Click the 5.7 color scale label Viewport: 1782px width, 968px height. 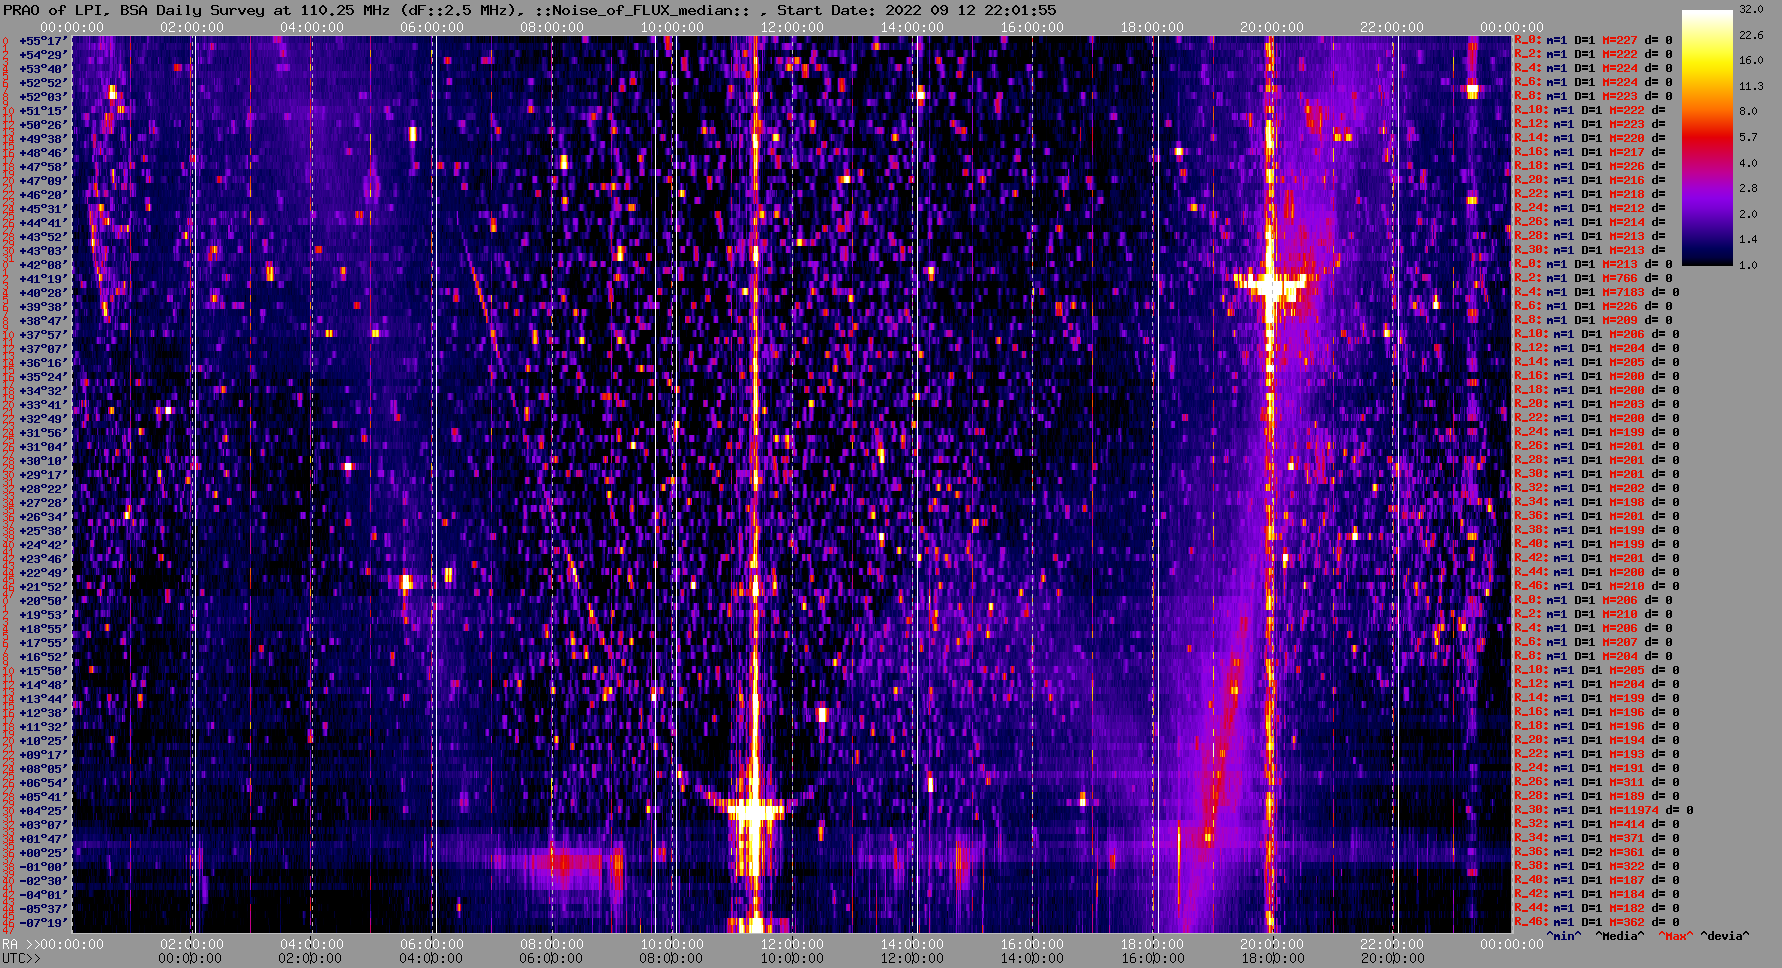tap(1747, 137)
